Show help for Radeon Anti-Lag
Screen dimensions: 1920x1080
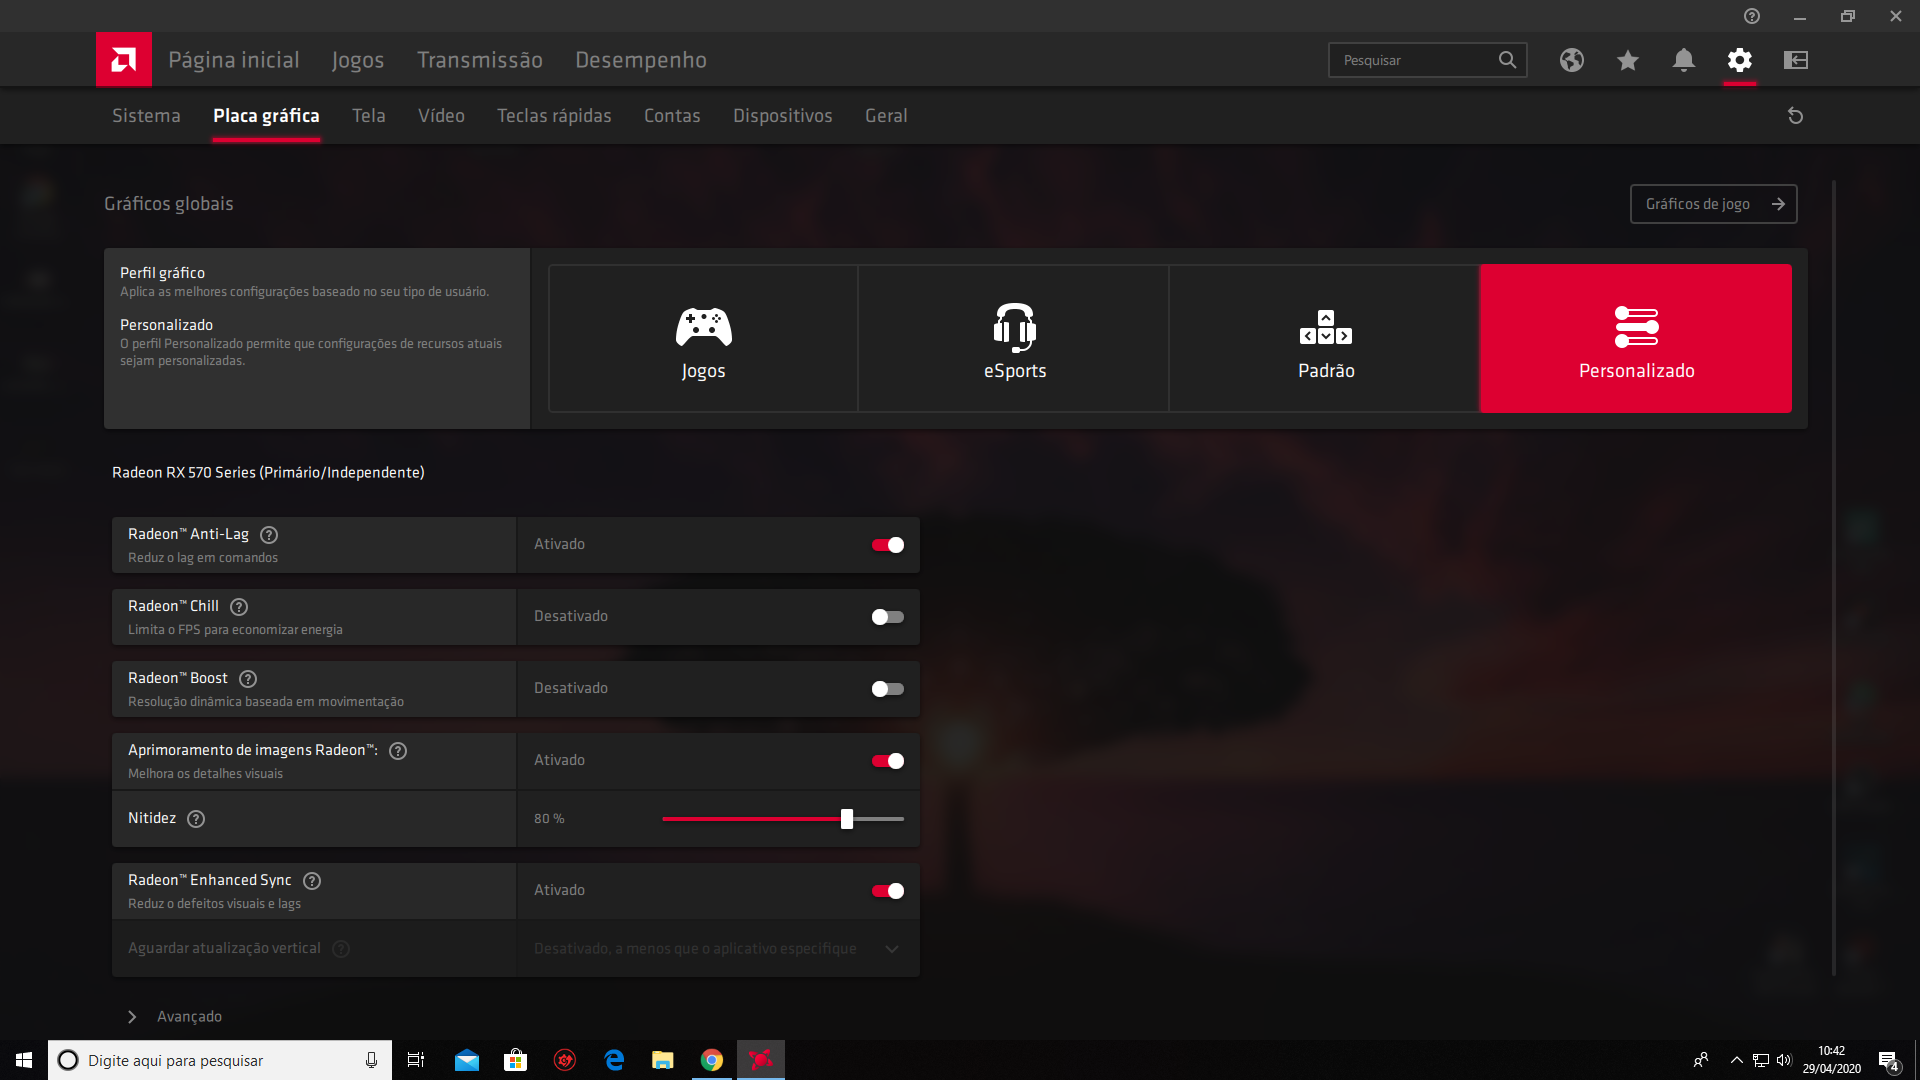click(269, 535)
